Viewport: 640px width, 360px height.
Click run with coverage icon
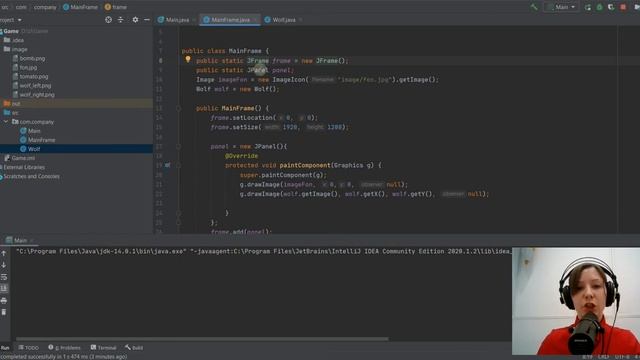(x=611, y=7)
